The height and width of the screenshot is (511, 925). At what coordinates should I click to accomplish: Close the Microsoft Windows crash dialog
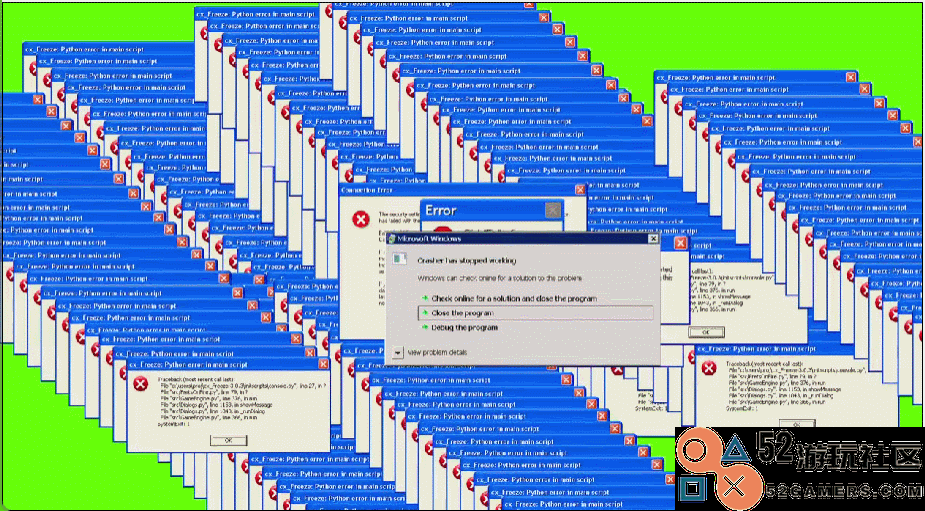[652, 239]
